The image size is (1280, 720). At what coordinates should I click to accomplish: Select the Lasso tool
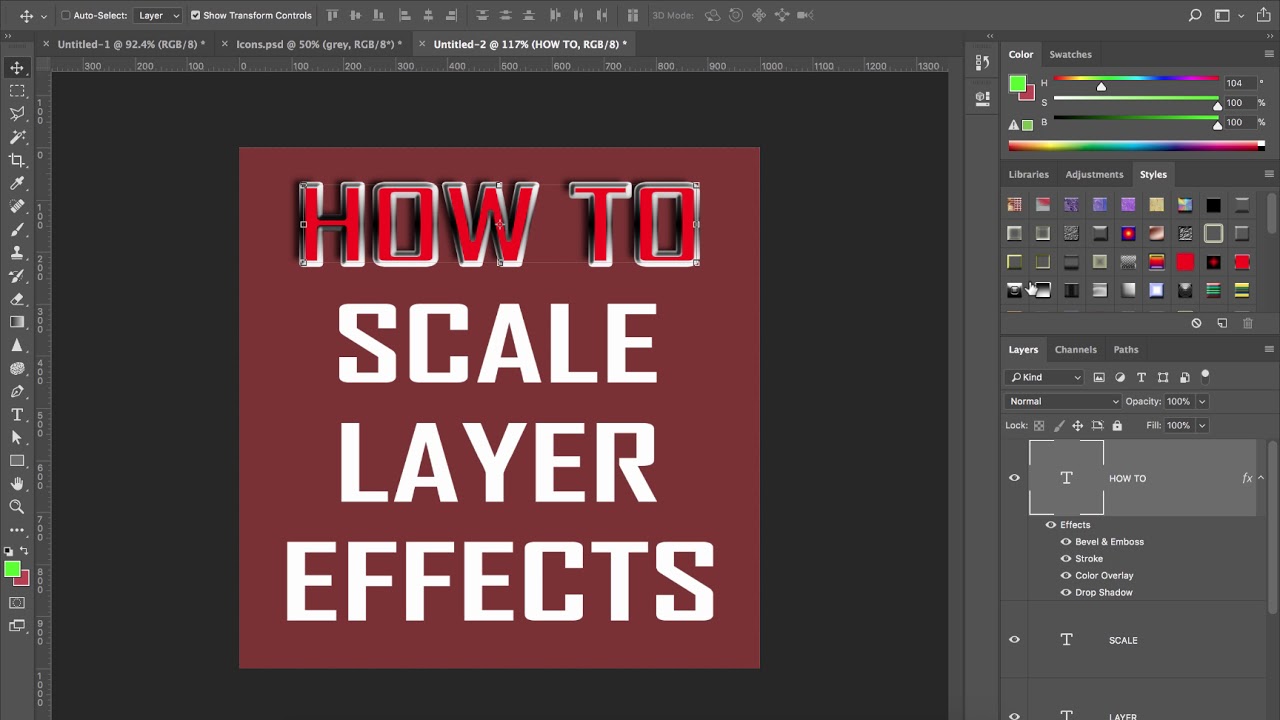[17, 114]
